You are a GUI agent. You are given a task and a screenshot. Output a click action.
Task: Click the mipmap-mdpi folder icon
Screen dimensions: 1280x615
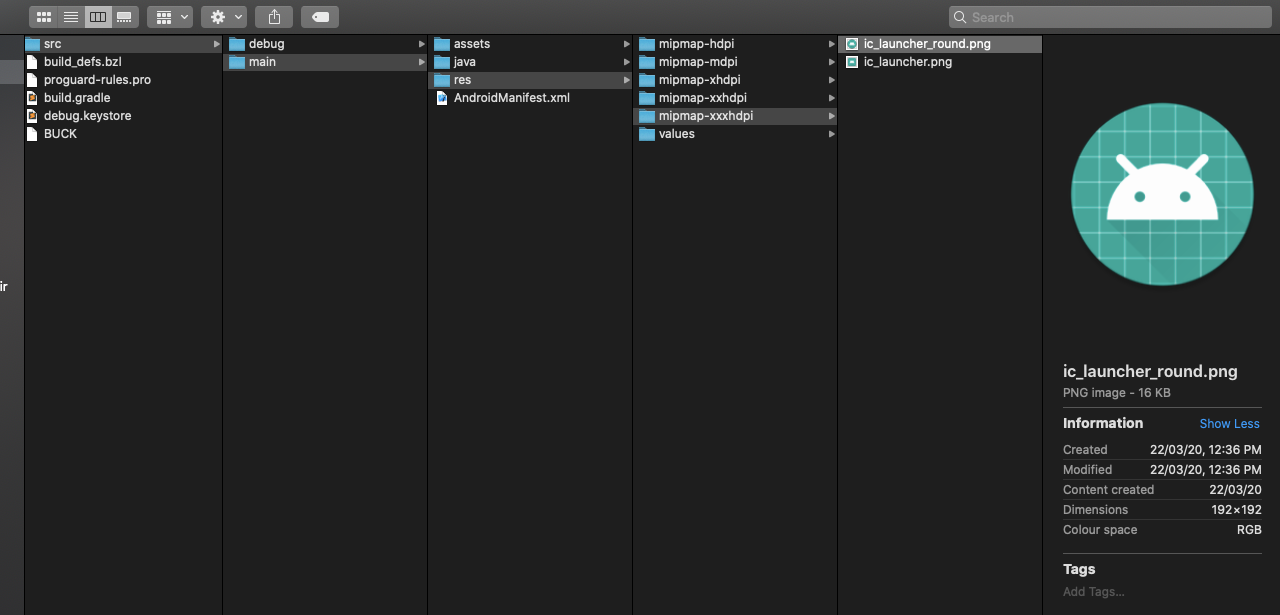(647, 62)
